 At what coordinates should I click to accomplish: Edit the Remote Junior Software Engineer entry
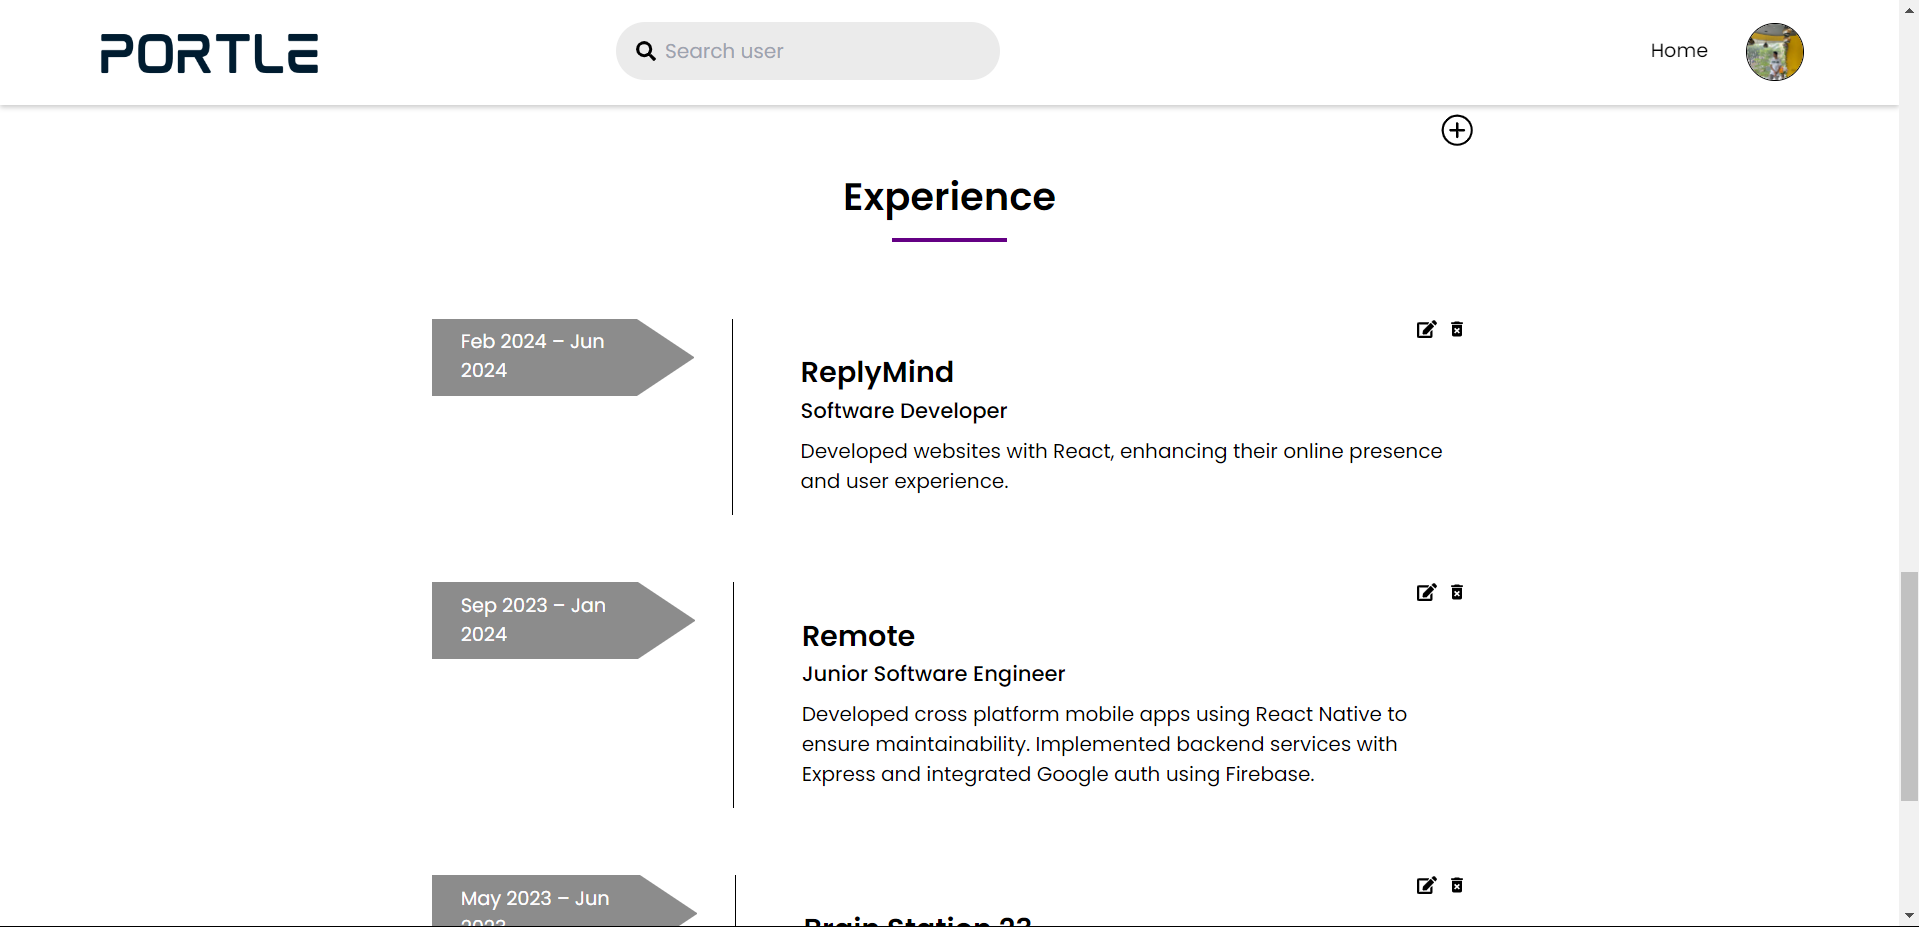point(1426,592)
